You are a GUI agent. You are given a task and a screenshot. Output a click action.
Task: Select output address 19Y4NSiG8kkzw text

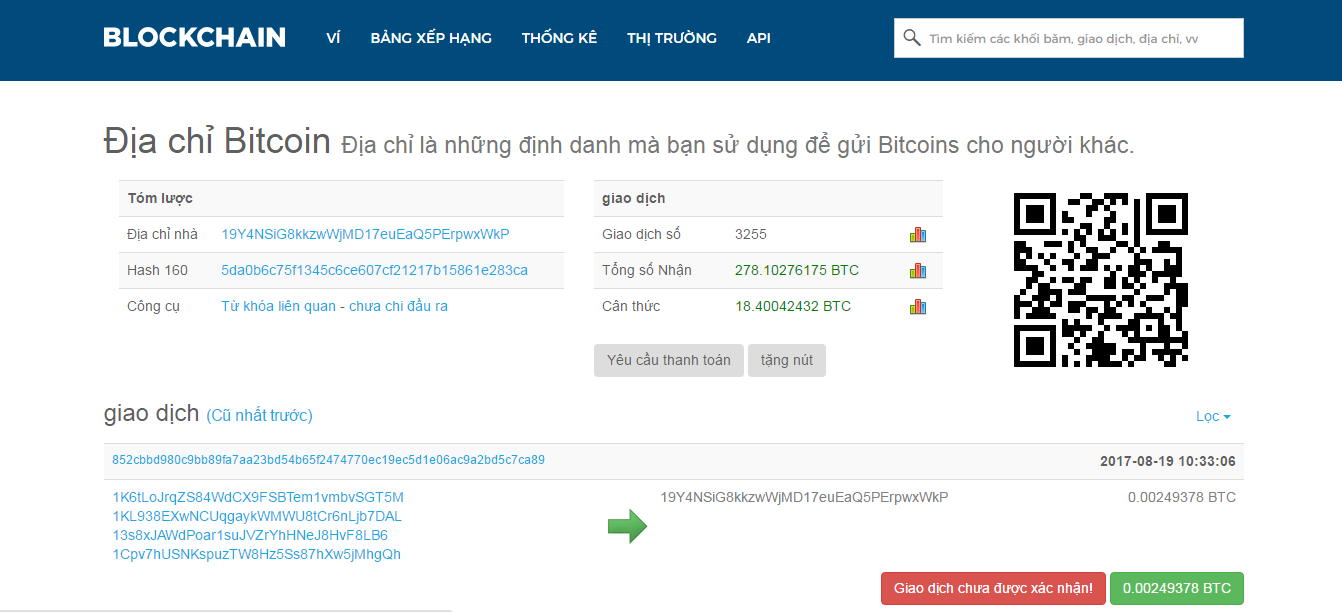(x=804, y=497)
